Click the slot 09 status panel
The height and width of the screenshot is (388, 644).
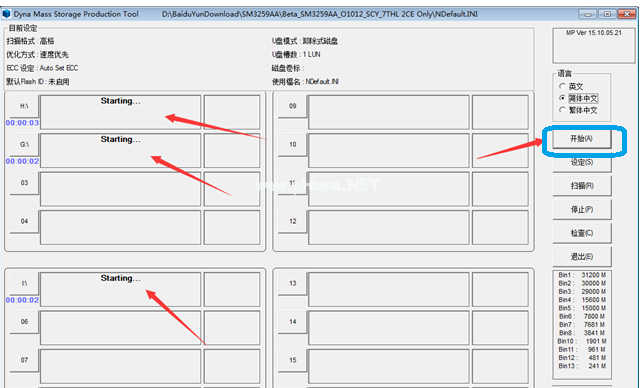[x=389, y=112]
